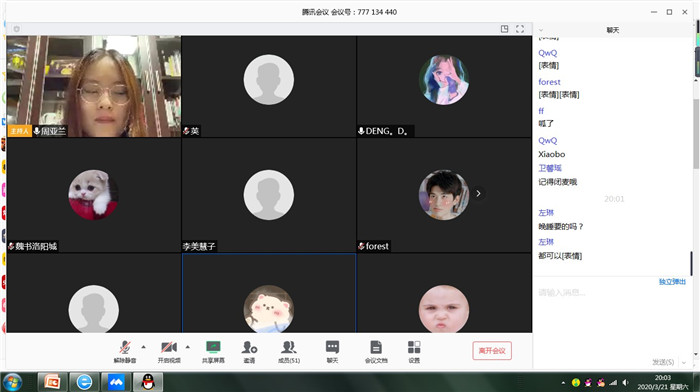Viewport: 700px width, 392px height.
Task: Click sender 卫馨瑶 in chat
Action: [x=550, y=168]
